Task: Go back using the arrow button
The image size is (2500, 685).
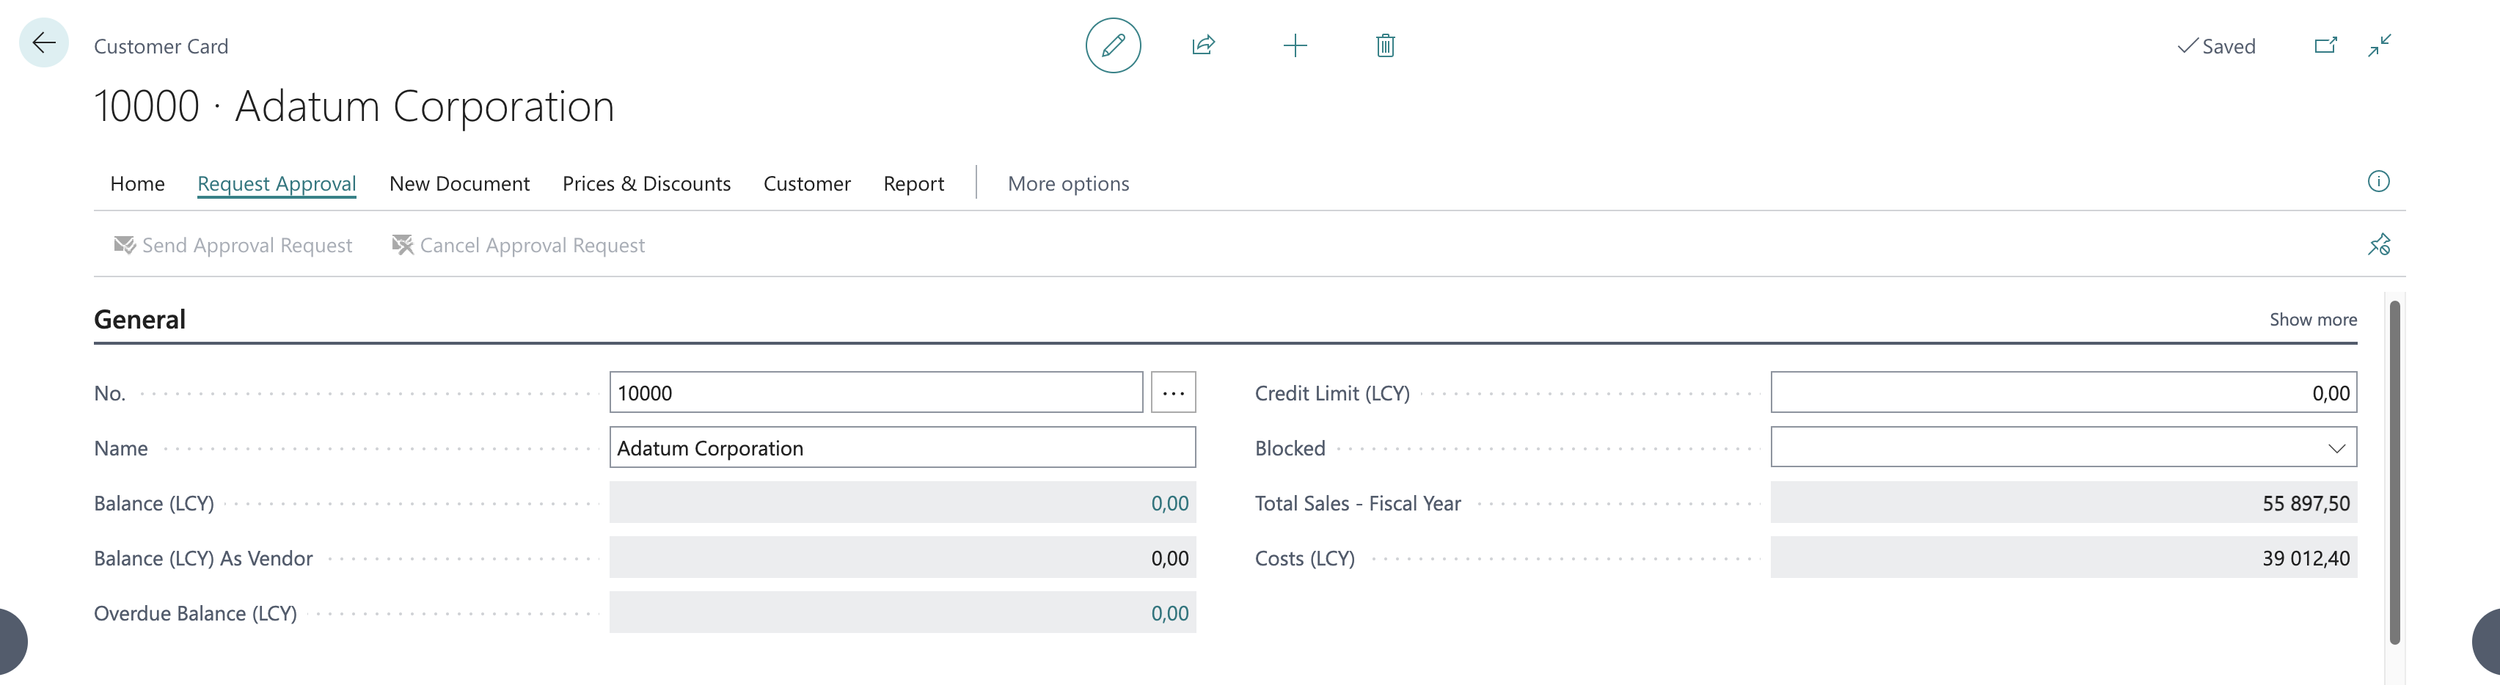Action: coord(44,43)
